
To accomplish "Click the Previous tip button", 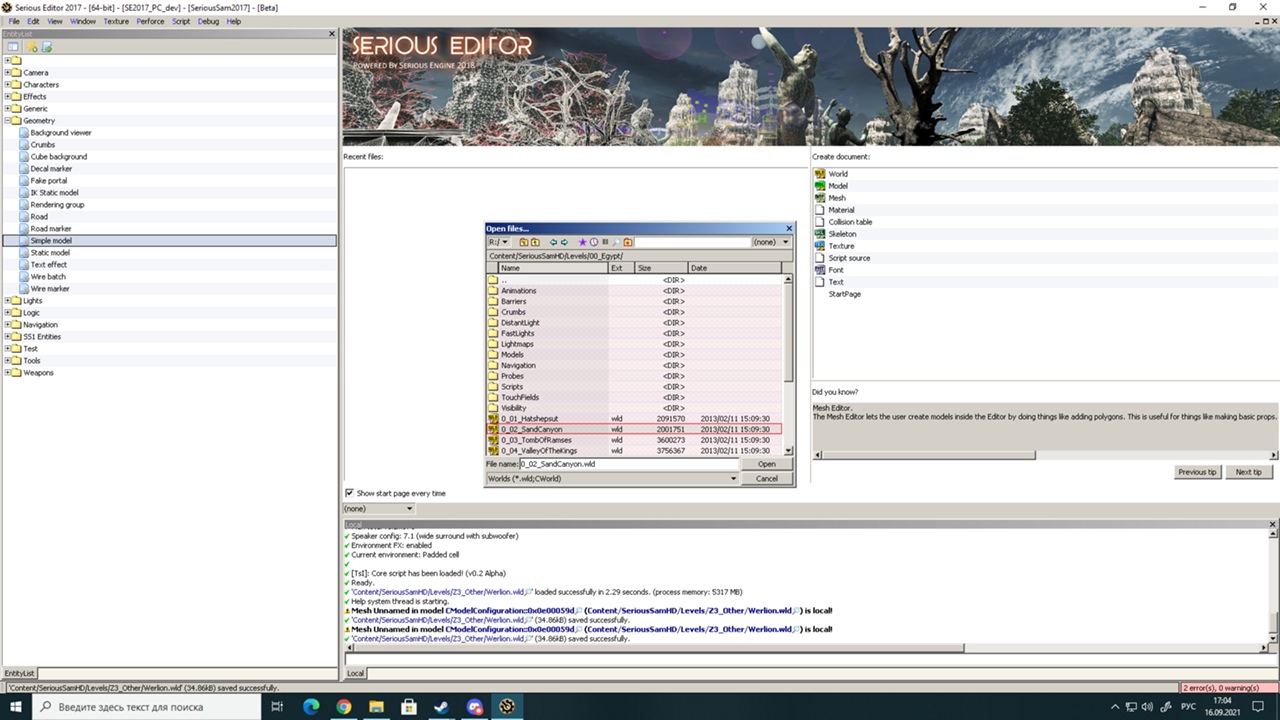I will [x=1197, y=472].
